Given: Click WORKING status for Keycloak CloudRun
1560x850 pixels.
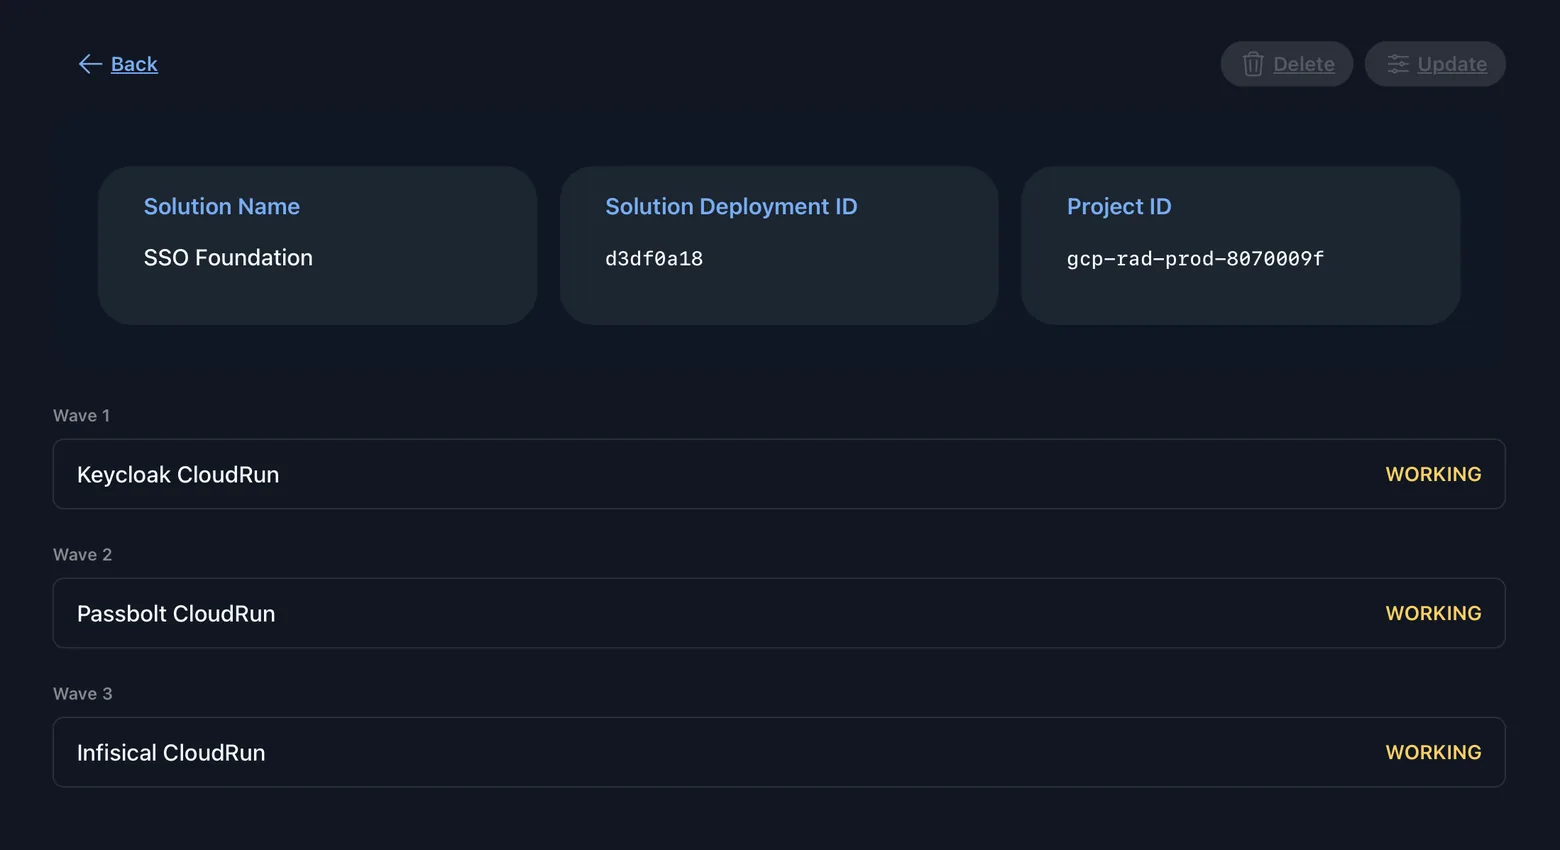Looking at the screenshot, I should tap(1433, 474).
